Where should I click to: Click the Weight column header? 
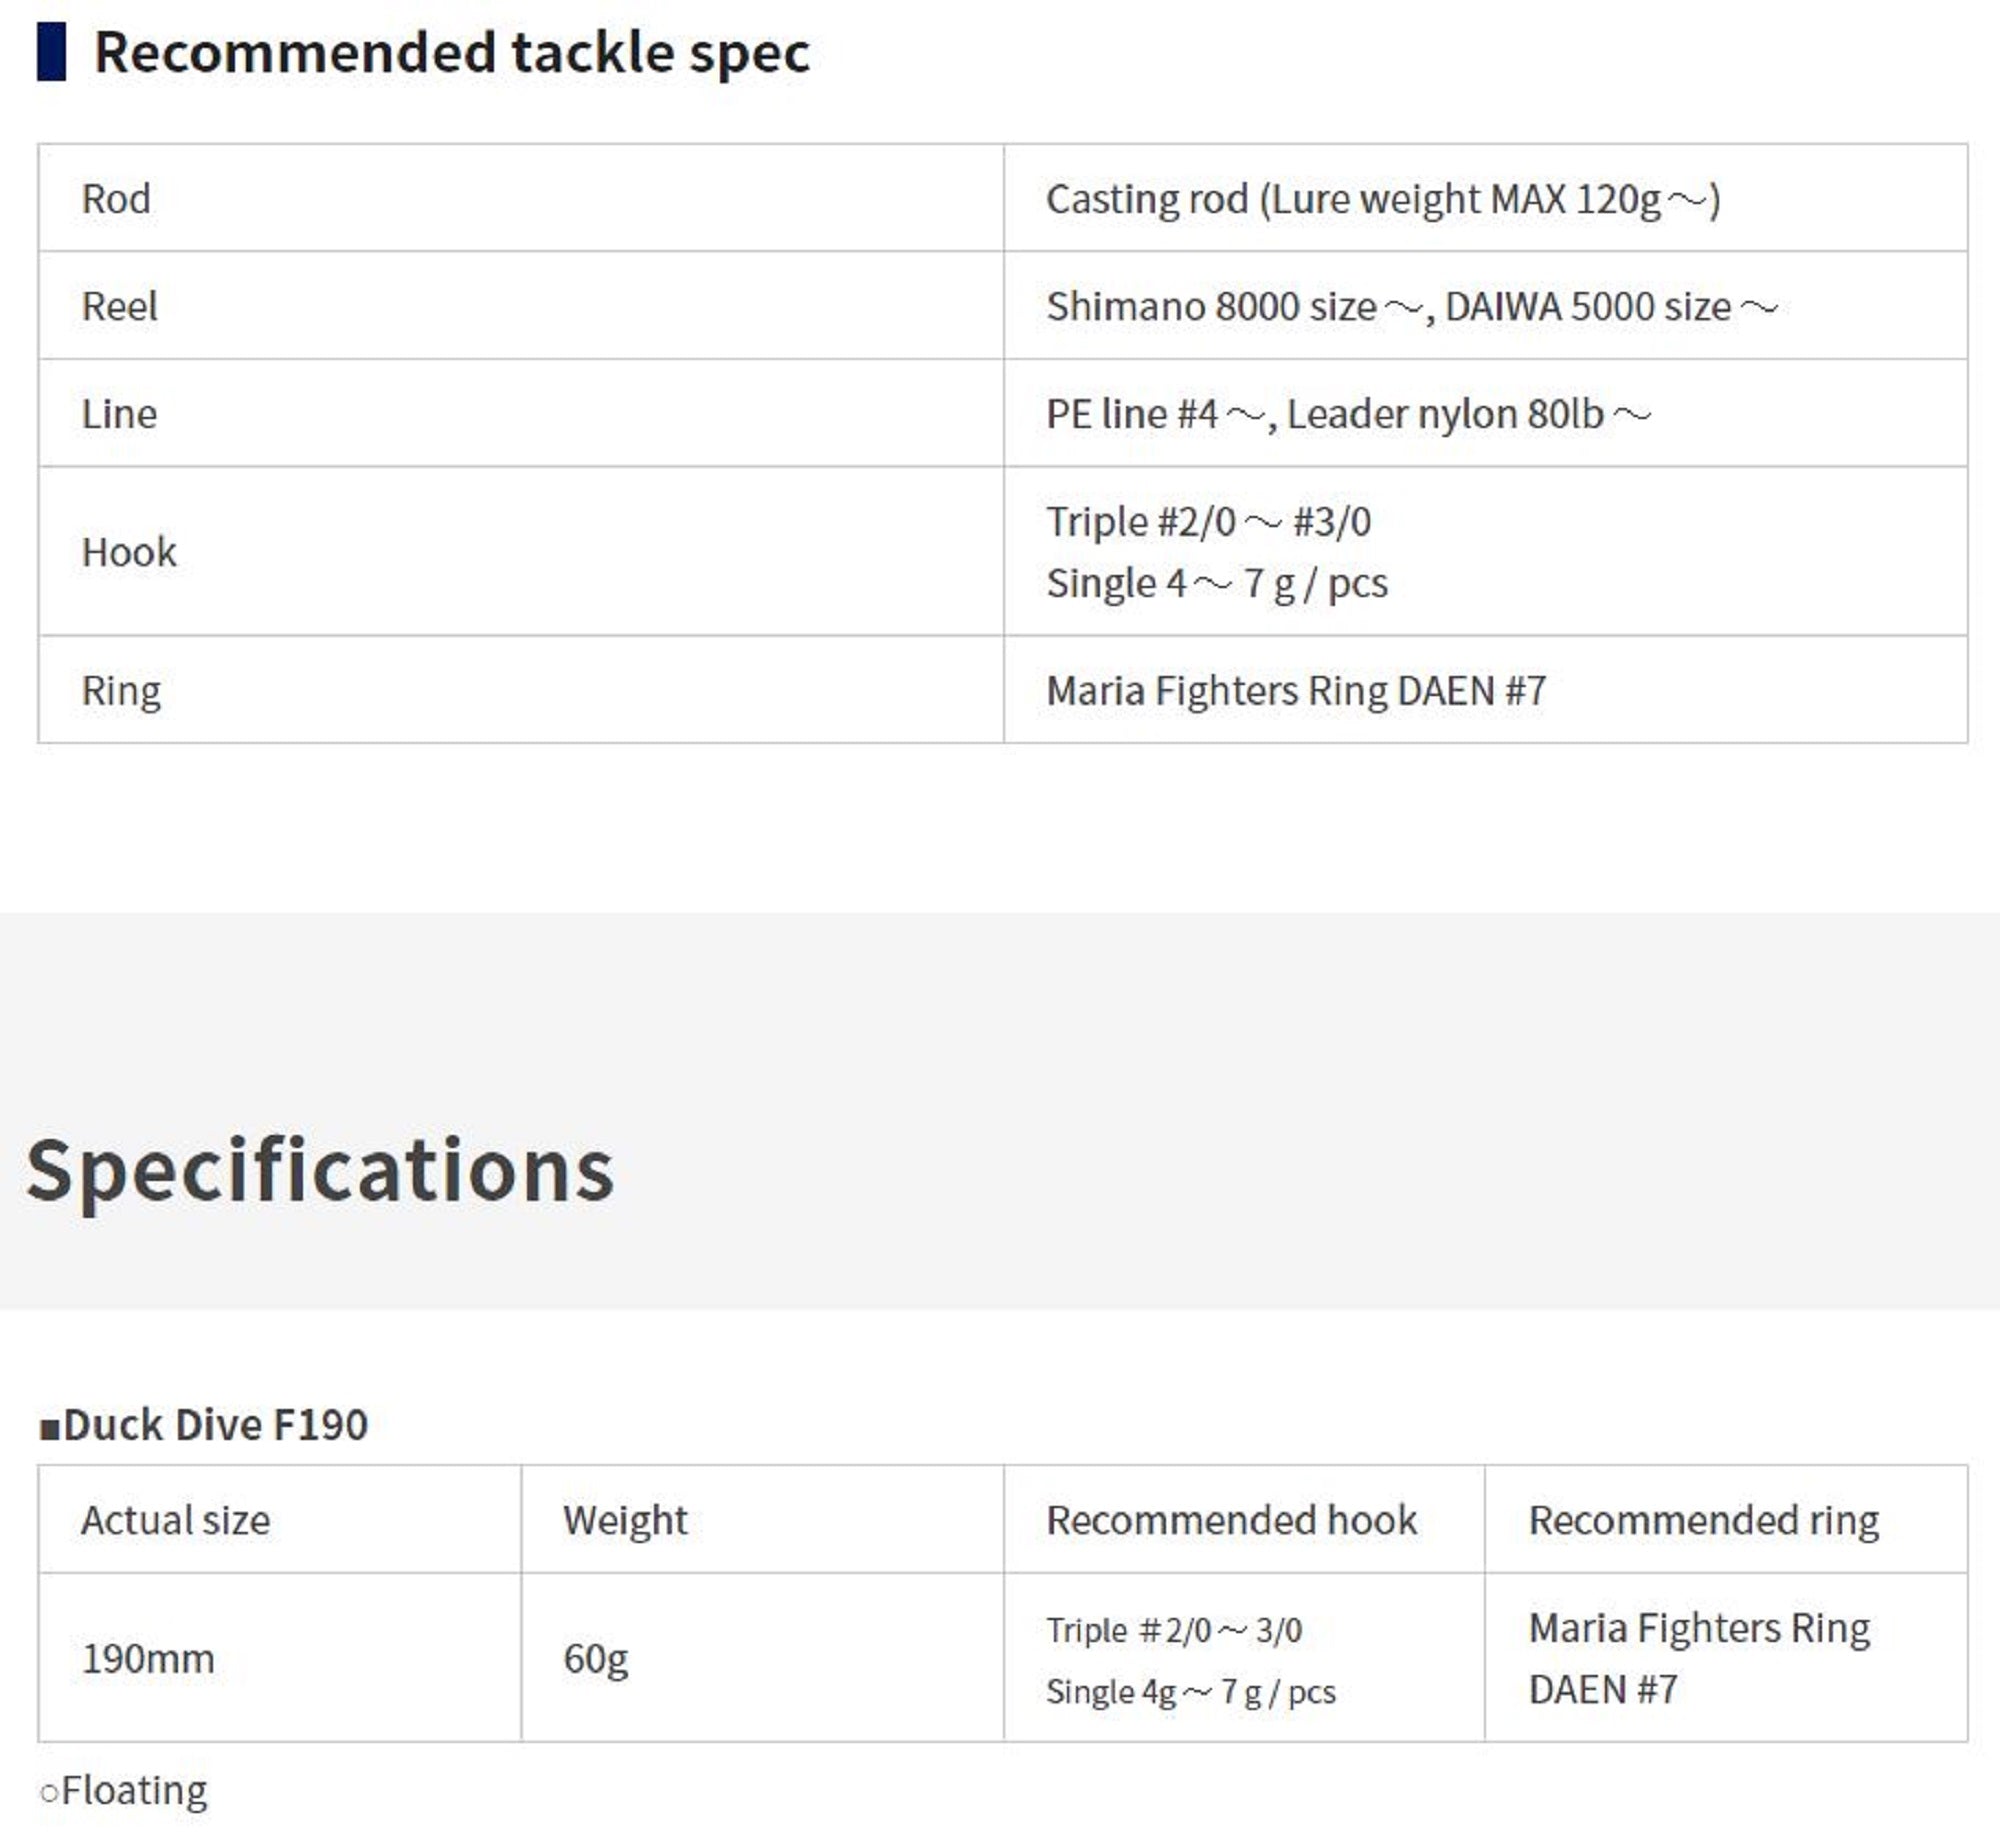[x=625, y=1520]
